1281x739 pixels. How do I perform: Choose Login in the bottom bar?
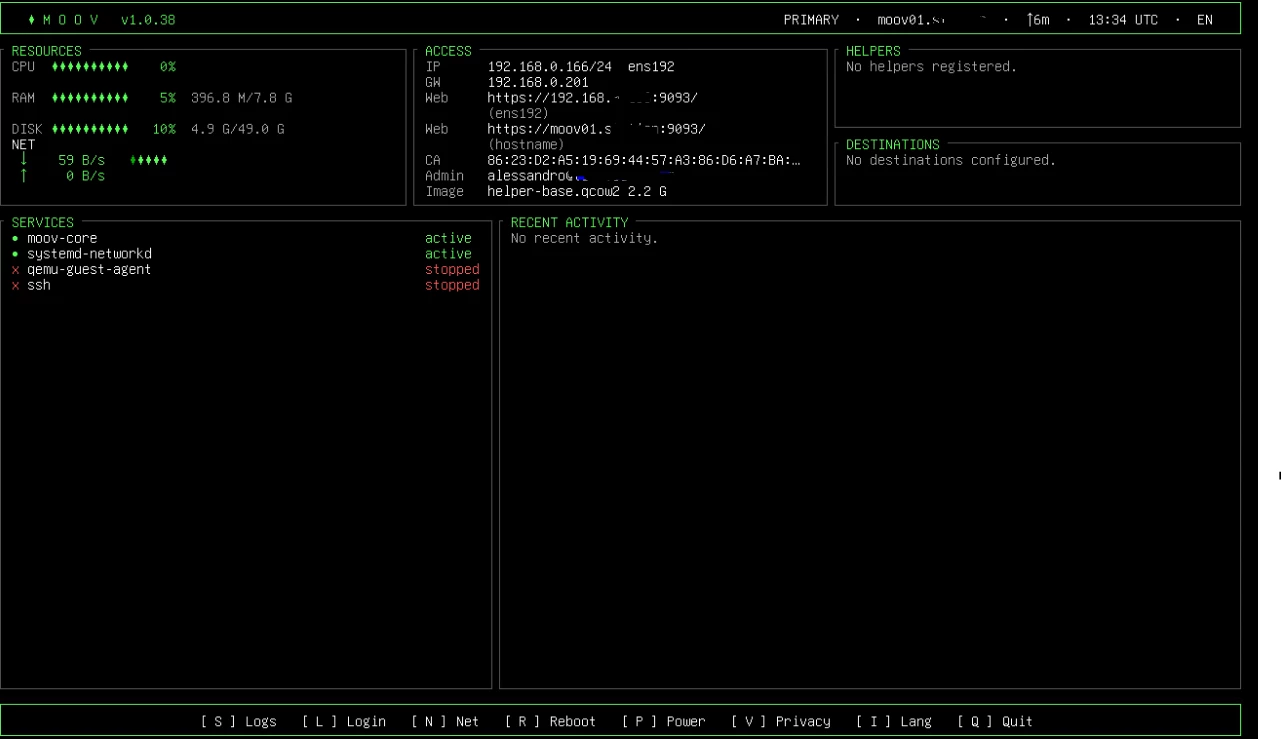point(344,722)
